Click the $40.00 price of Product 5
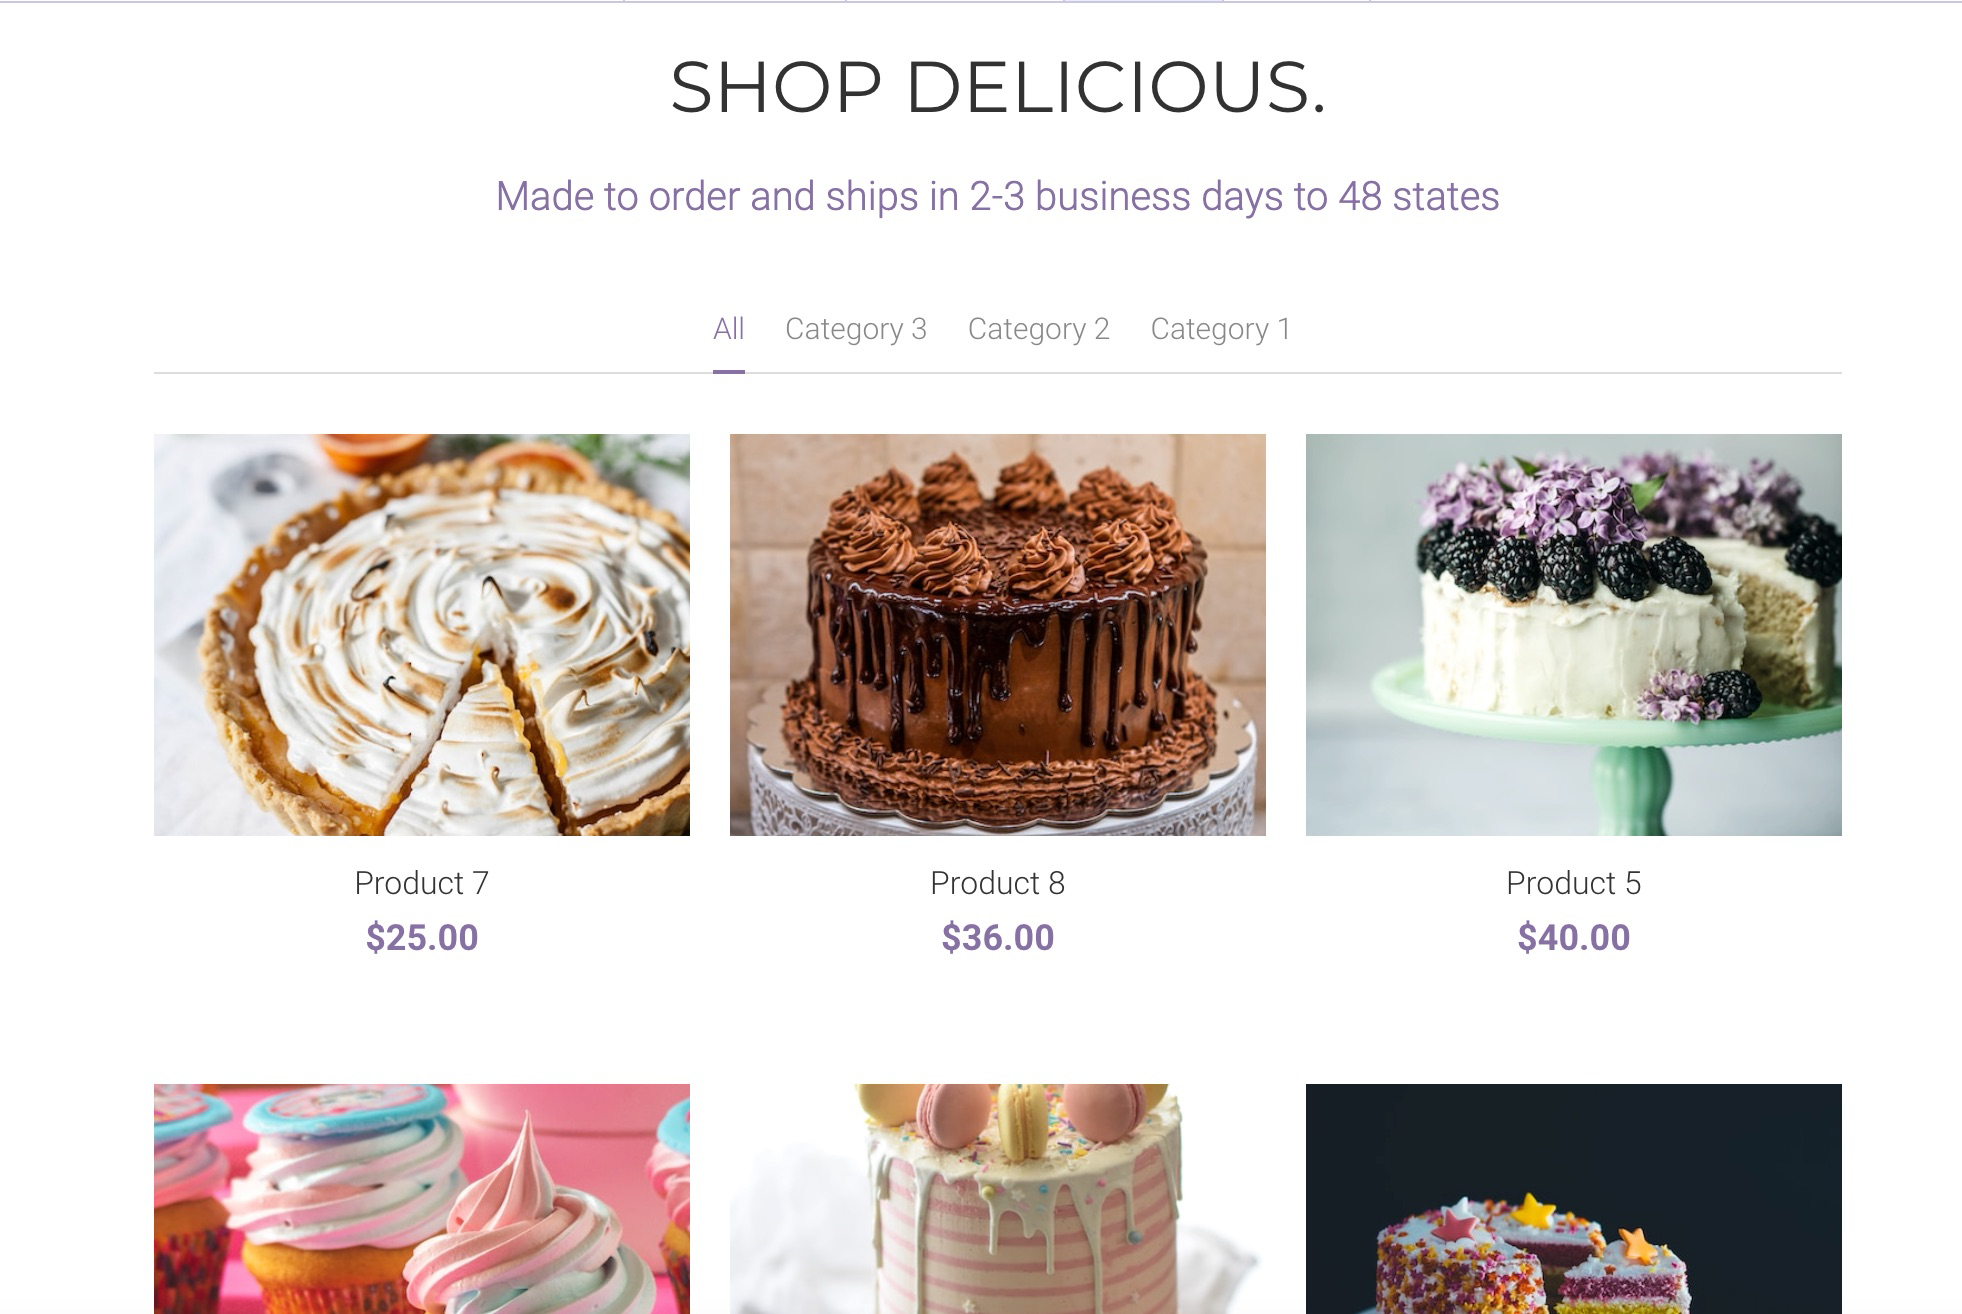The image size is (1962, 1314). click(1574, 938)
